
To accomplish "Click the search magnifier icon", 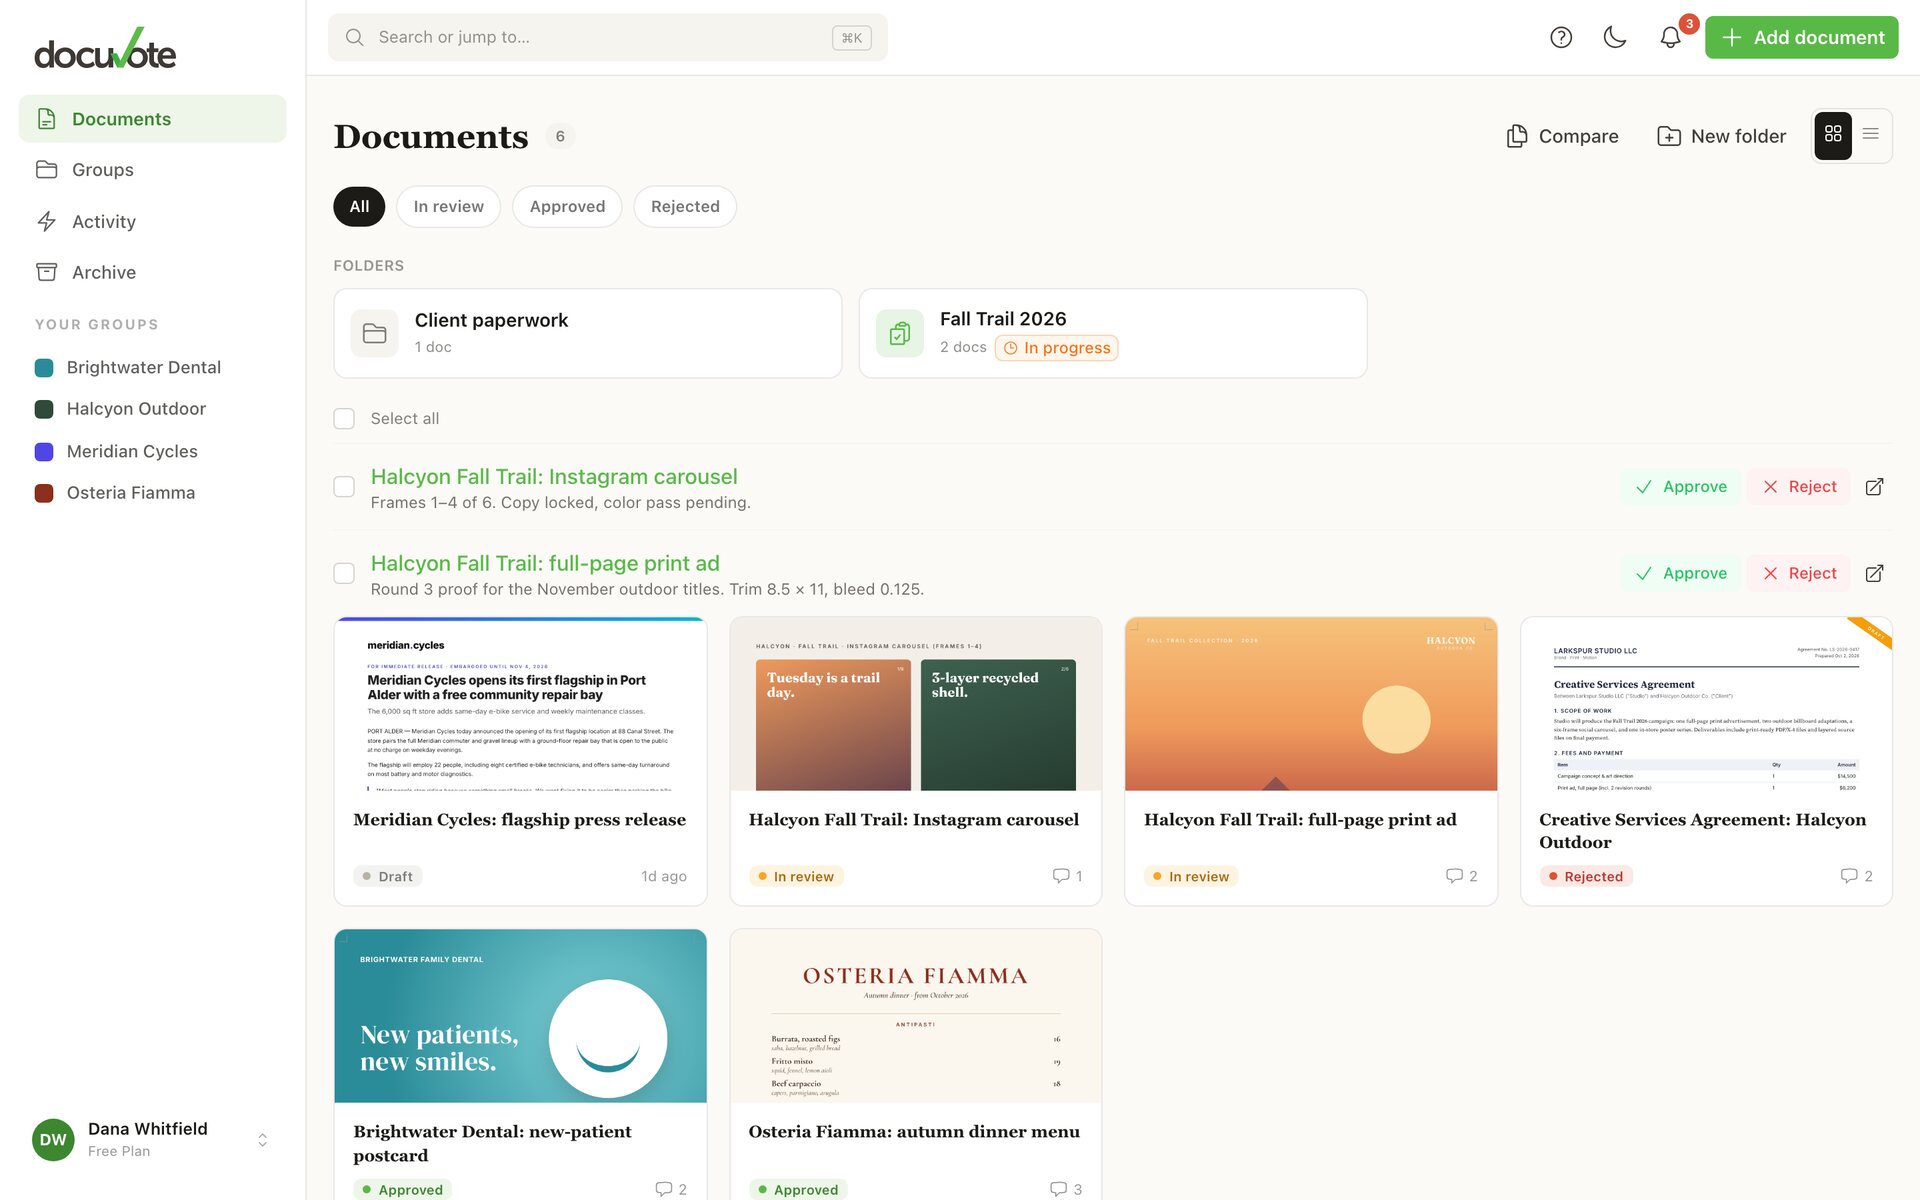I will 354,37.
